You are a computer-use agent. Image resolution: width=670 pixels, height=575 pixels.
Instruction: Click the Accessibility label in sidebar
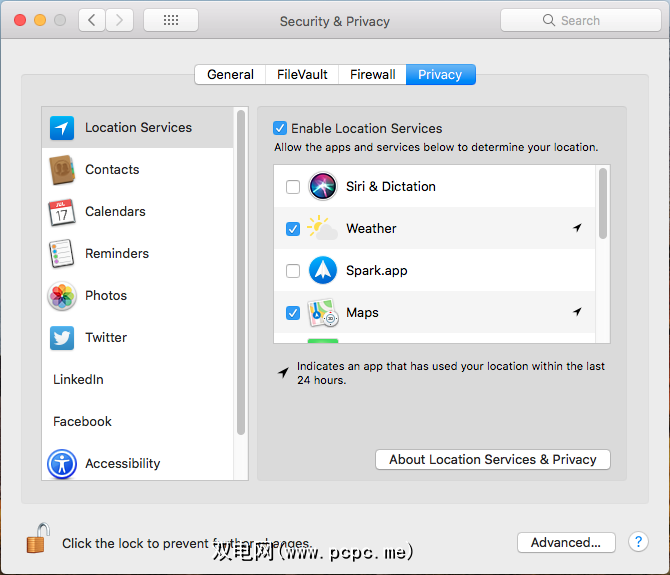coord(123,464)
